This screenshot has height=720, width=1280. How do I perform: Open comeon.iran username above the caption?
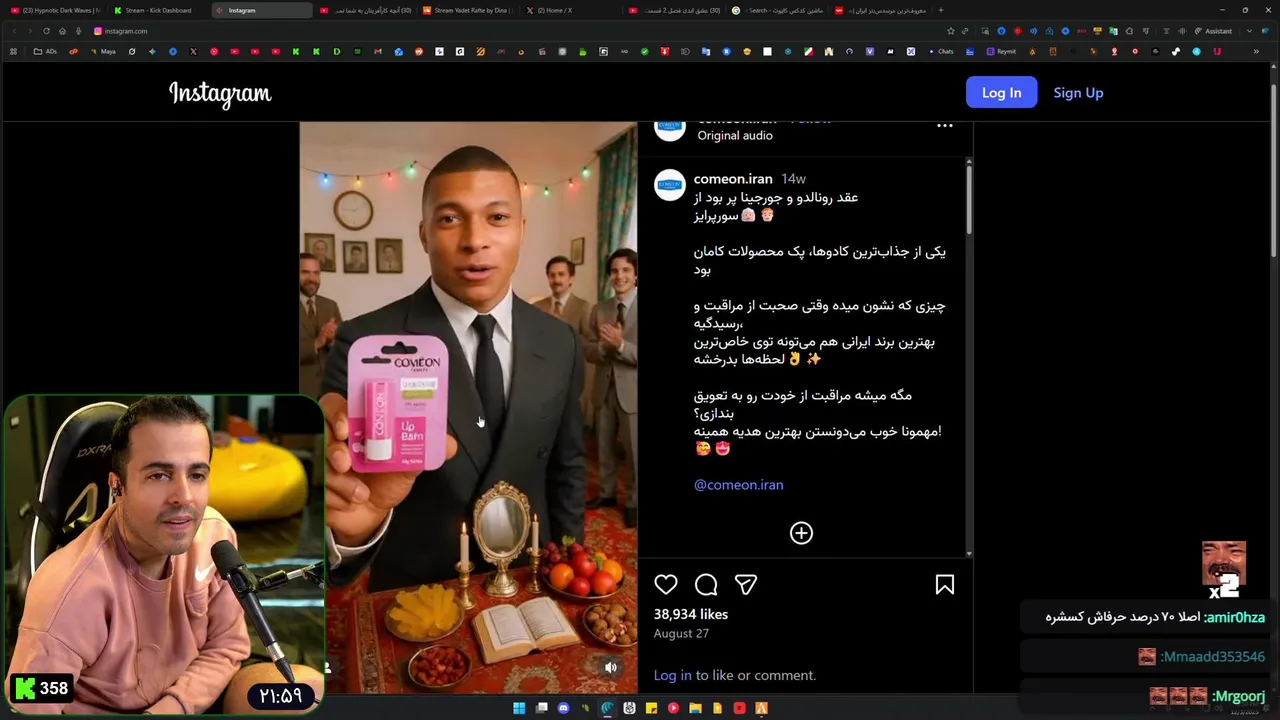(733, 179)
